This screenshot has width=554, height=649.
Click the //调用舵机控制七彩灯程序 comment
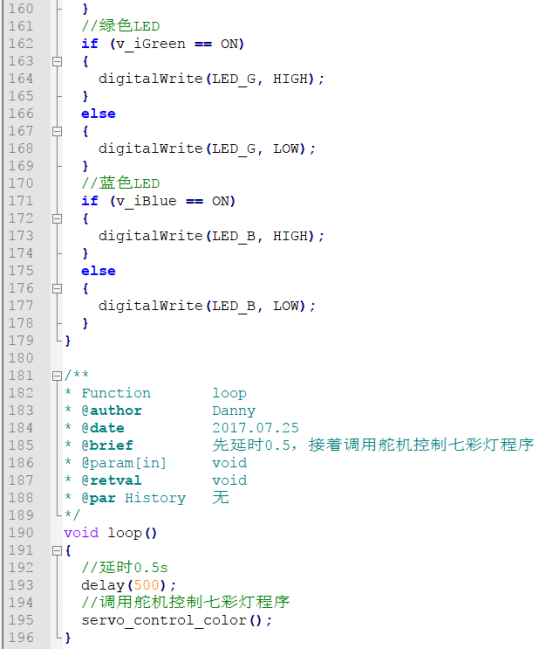coord(185,602)
